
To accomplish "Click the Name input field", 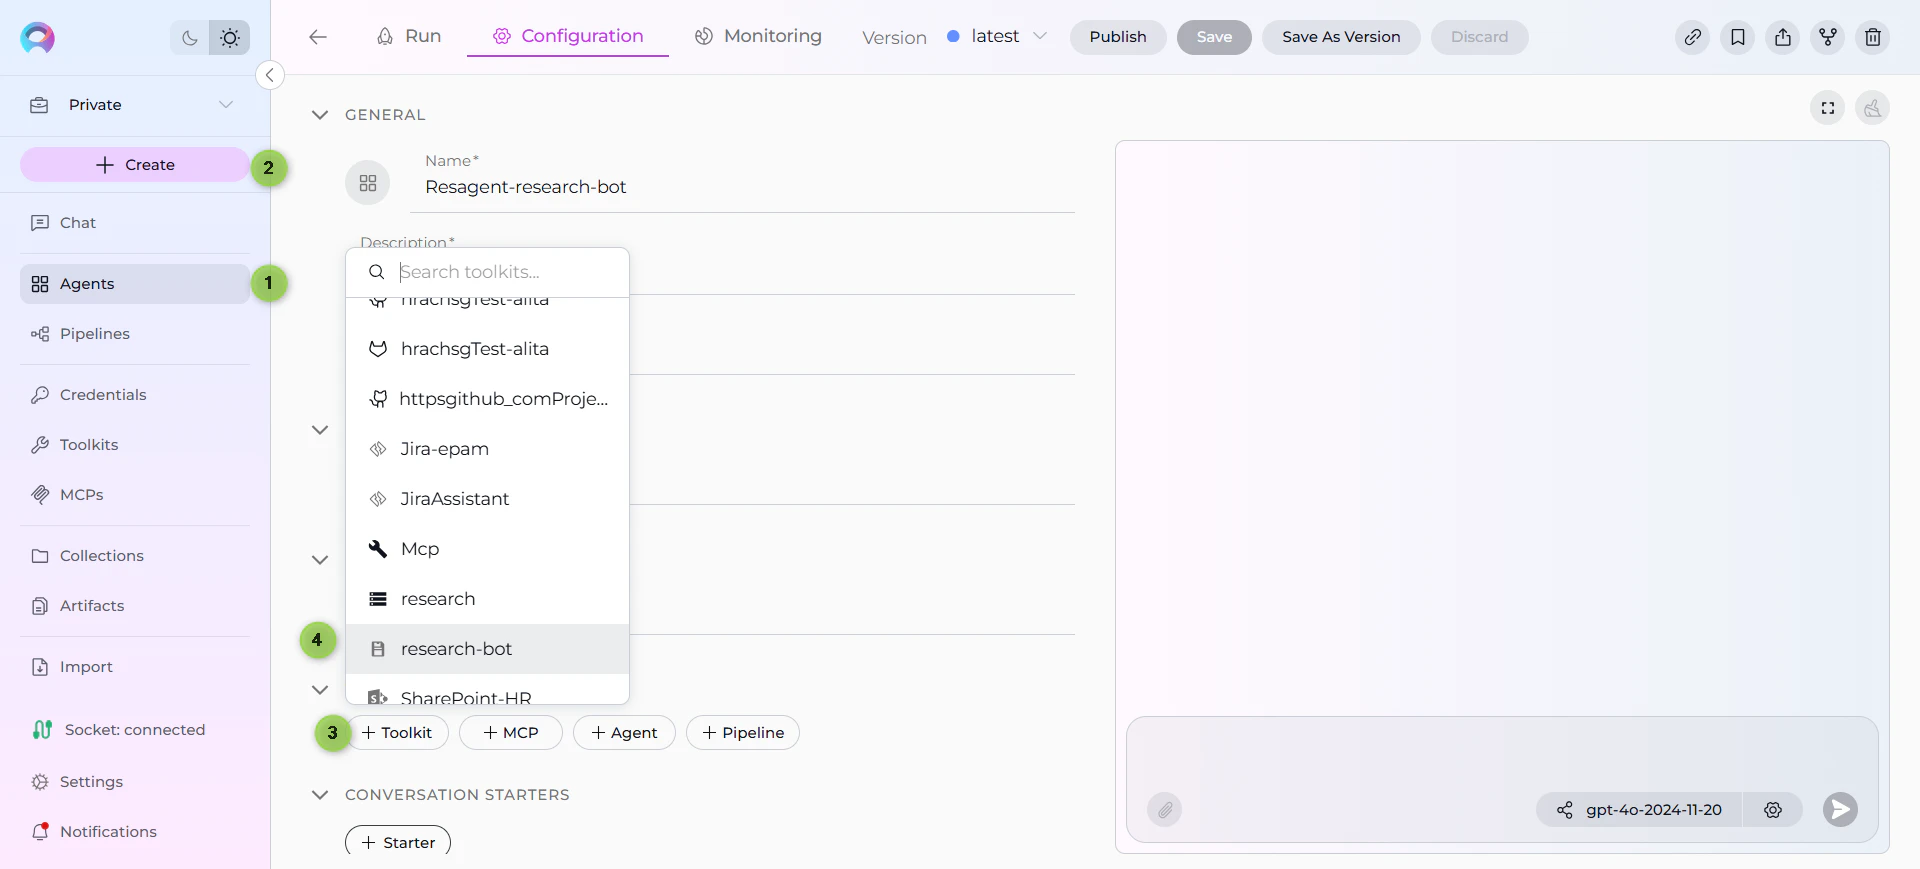I will coord(742,187).
